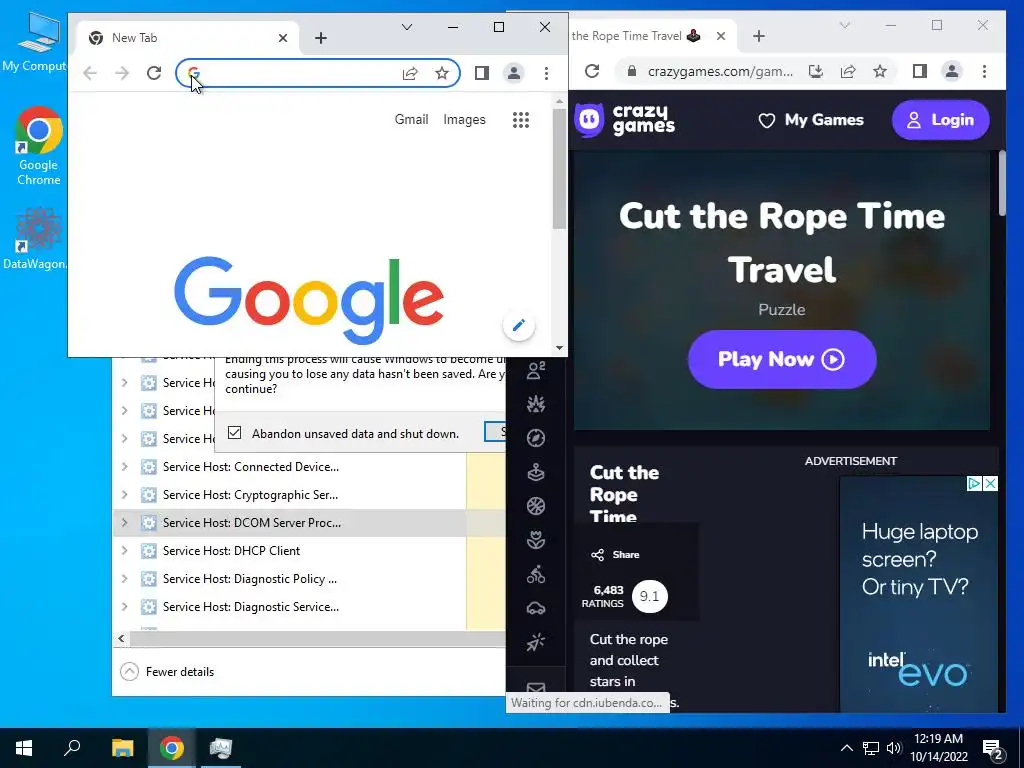This screenshot has height=768, width=1024.
Task: Open the profile icon in the New Tab window
Action: click(x=514, y=73)
